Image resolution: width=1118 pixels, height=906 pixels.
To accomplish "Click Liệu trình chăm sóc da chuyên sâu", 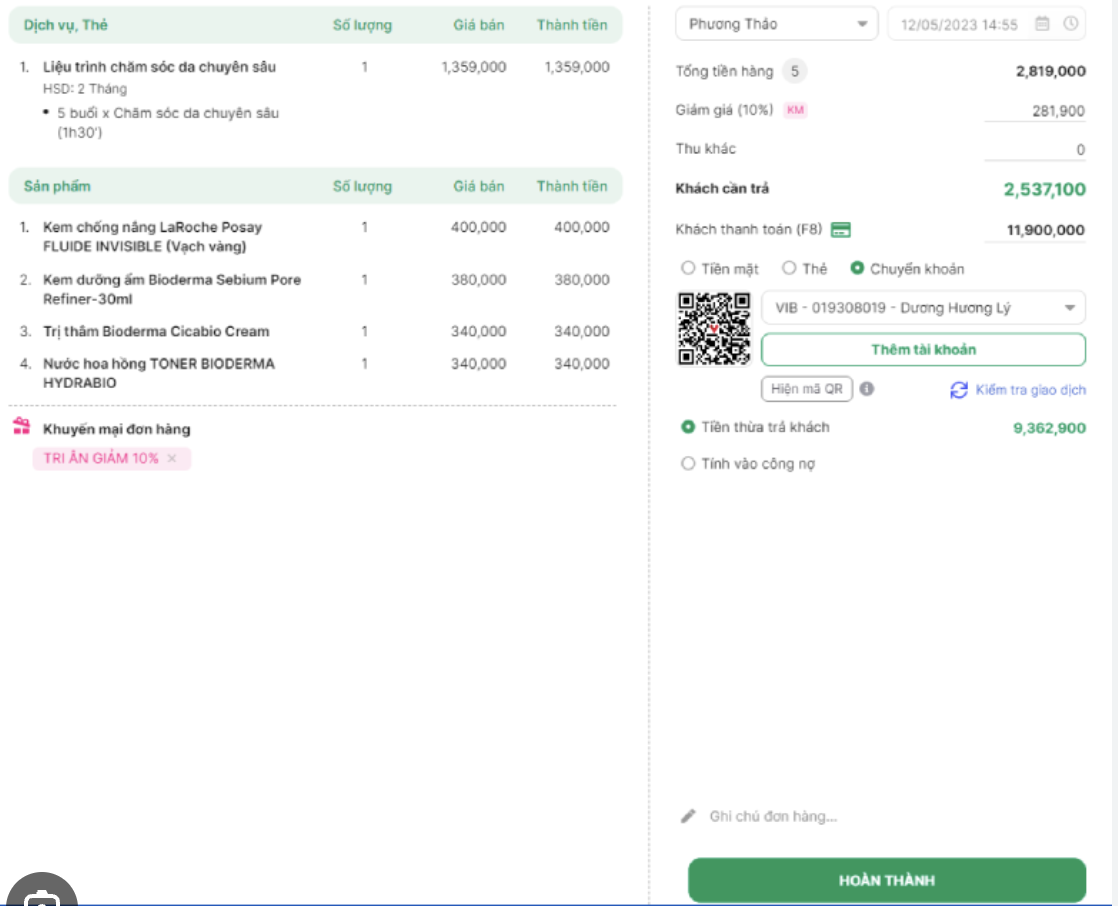I will point(159,67).
